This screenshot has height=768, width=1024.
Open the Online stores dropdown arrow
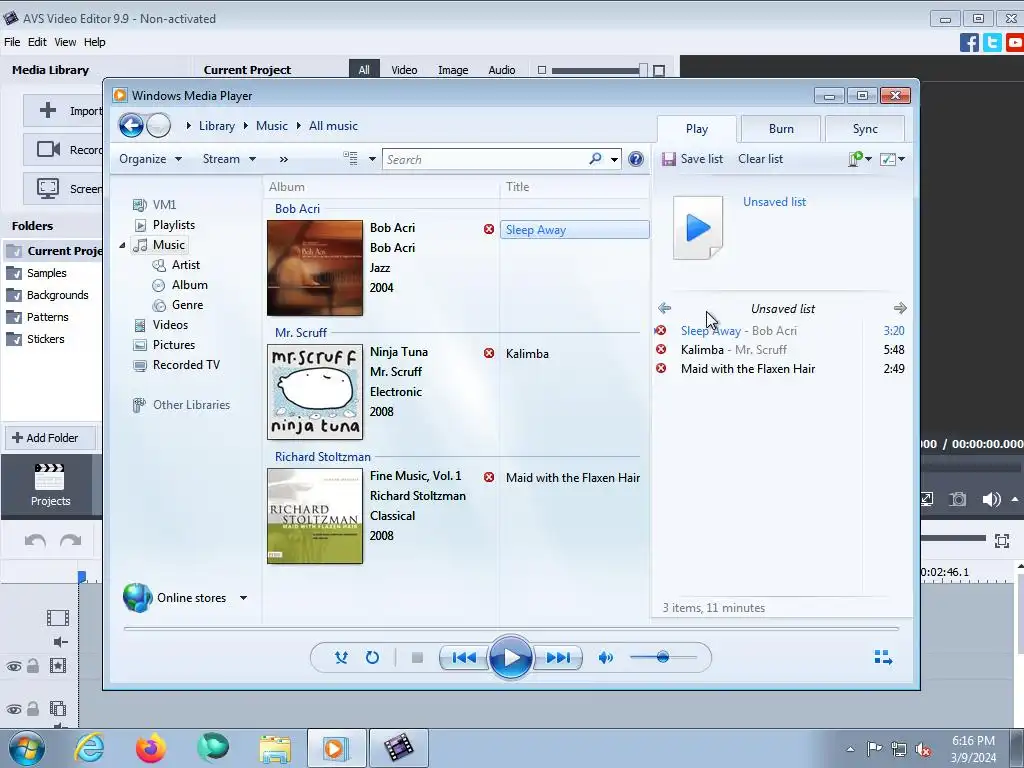tap(243, 598)
